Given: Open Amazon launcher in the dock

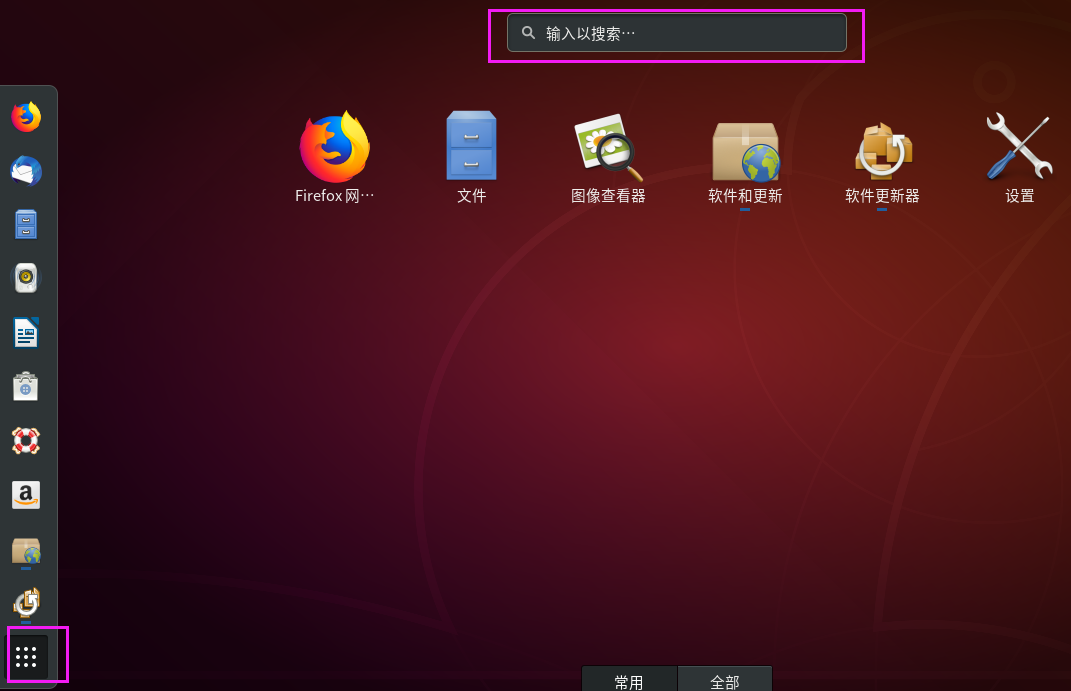Looking at the screenshot, I should point(26,494).
